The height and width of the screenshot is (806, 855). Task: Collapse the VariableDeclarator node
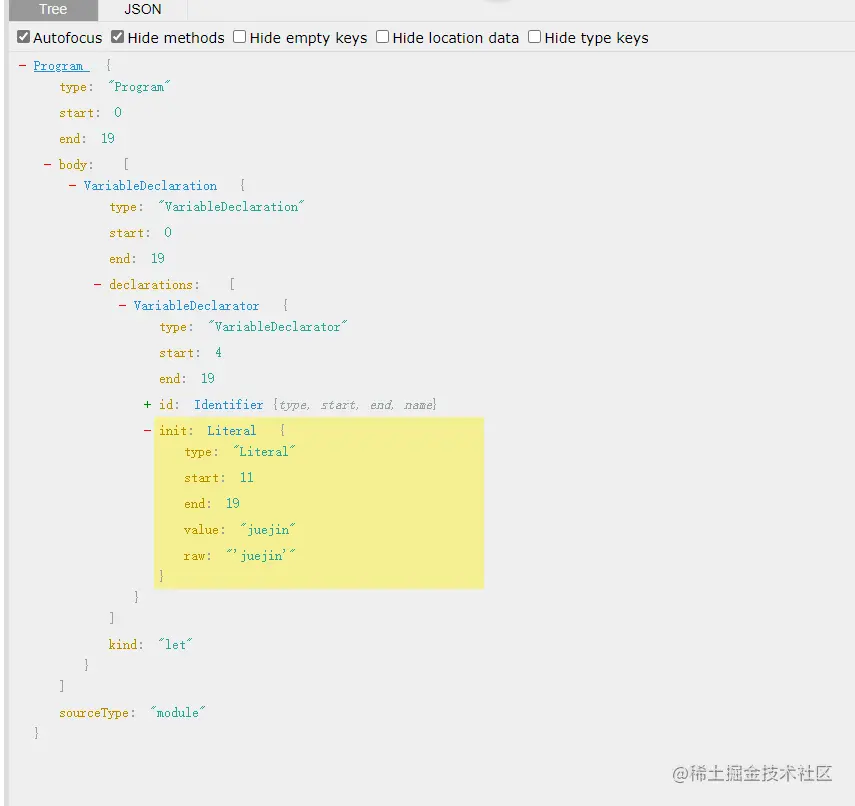[123, 305]
